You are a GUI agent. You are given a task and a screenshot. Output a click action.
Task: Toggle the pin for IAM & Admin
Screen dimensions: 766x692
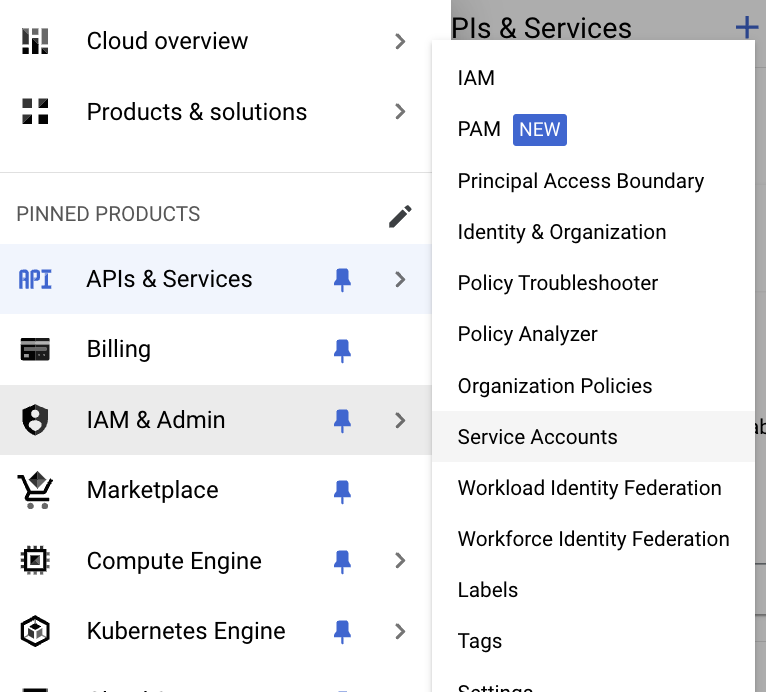342,421
